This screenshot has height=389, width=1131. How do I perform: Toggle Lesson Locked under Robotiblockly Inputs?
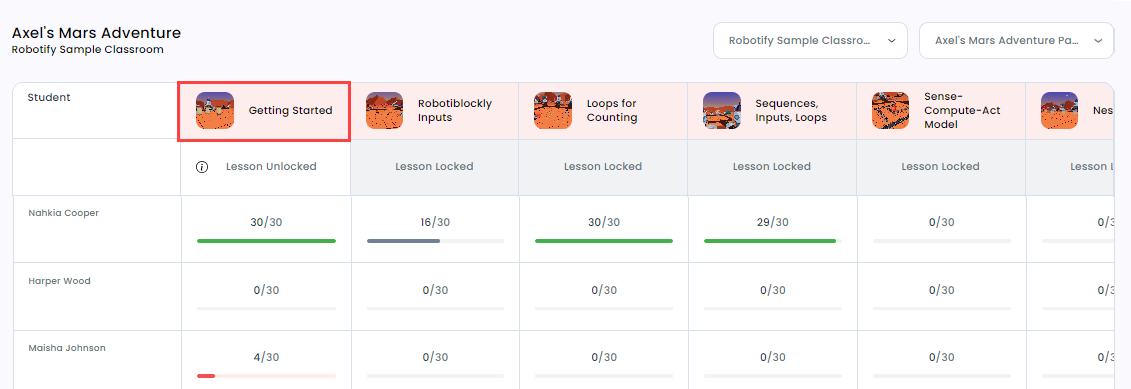pyautogui.click(x=434, y=167)
